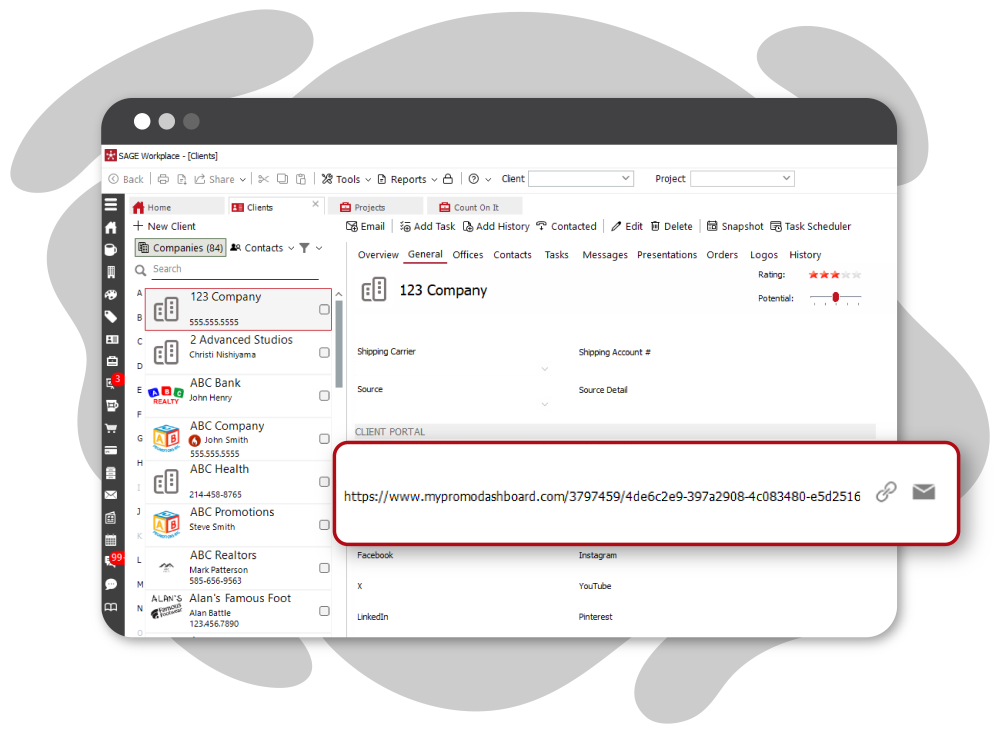Open the Reports dropdown menu
This screenshot has height=733, width=1000.
tap(407, 179)
